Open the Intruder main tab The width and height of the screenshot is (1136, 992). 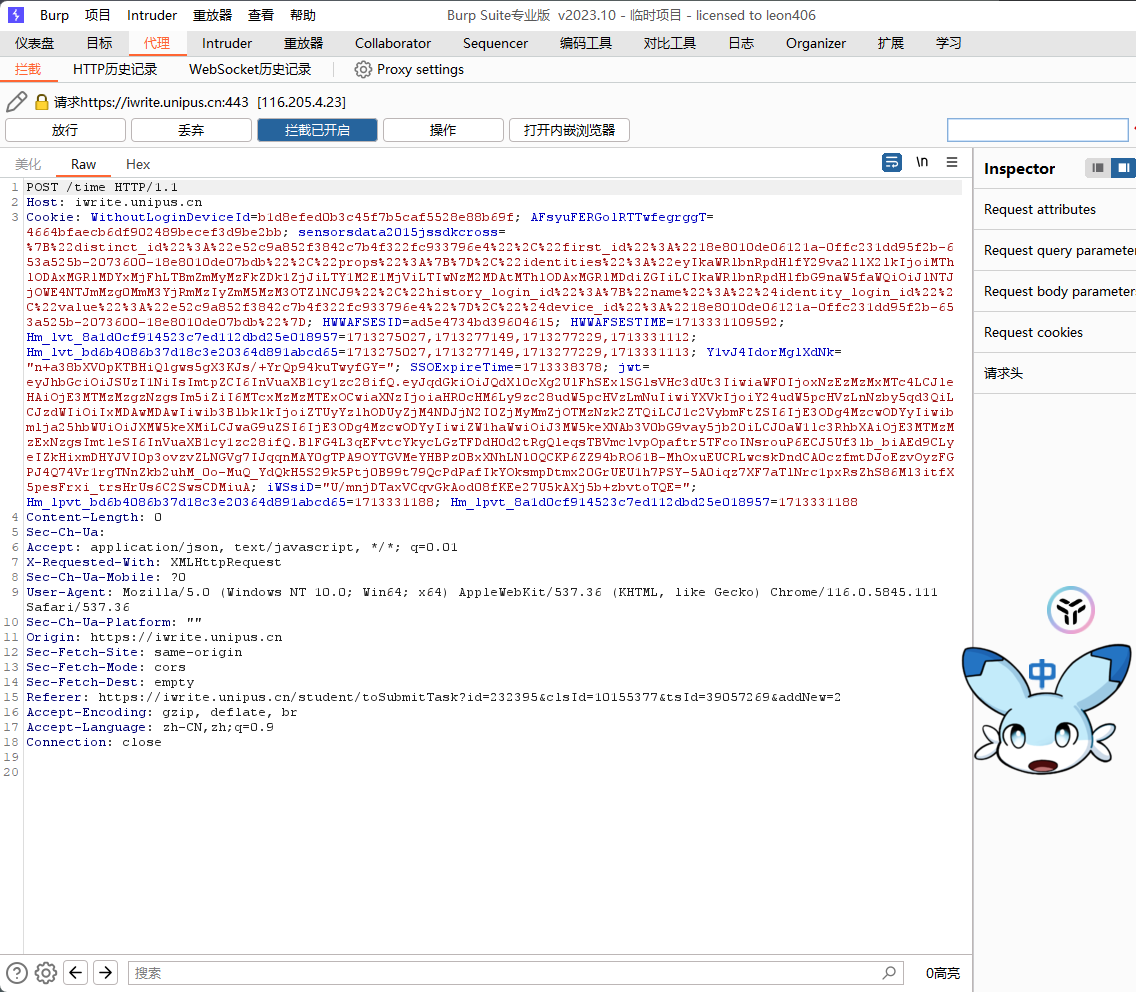click(227, 43)
